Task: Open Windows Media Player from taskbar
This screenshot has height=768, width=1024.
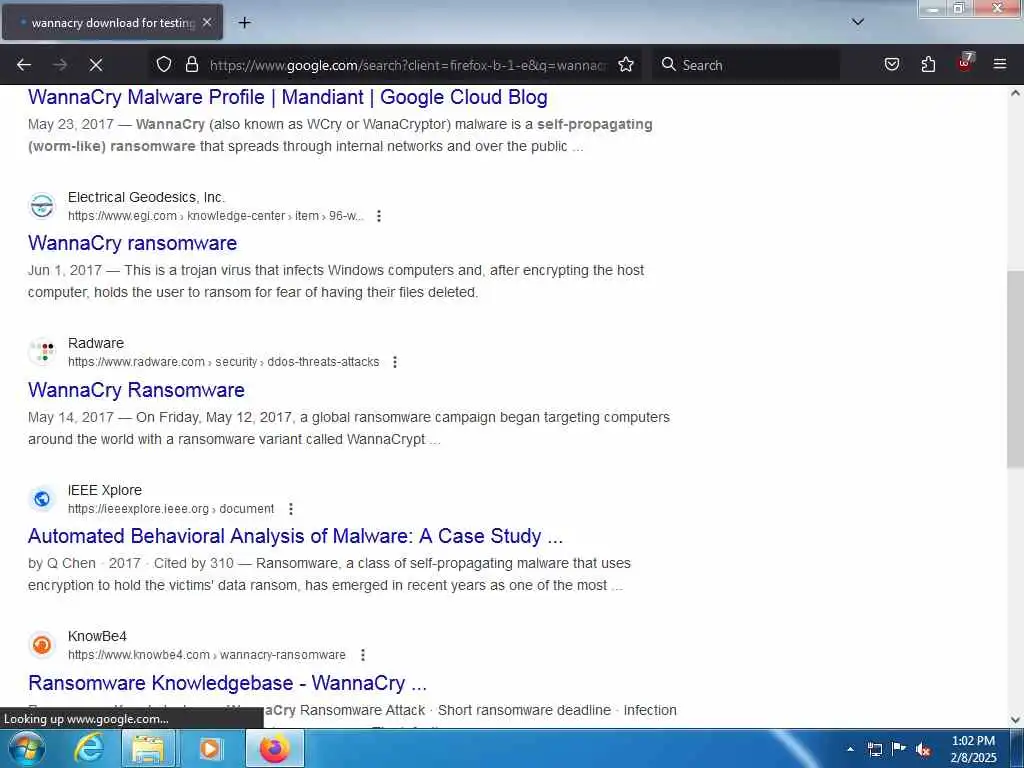Action: [x=210, y=748]
